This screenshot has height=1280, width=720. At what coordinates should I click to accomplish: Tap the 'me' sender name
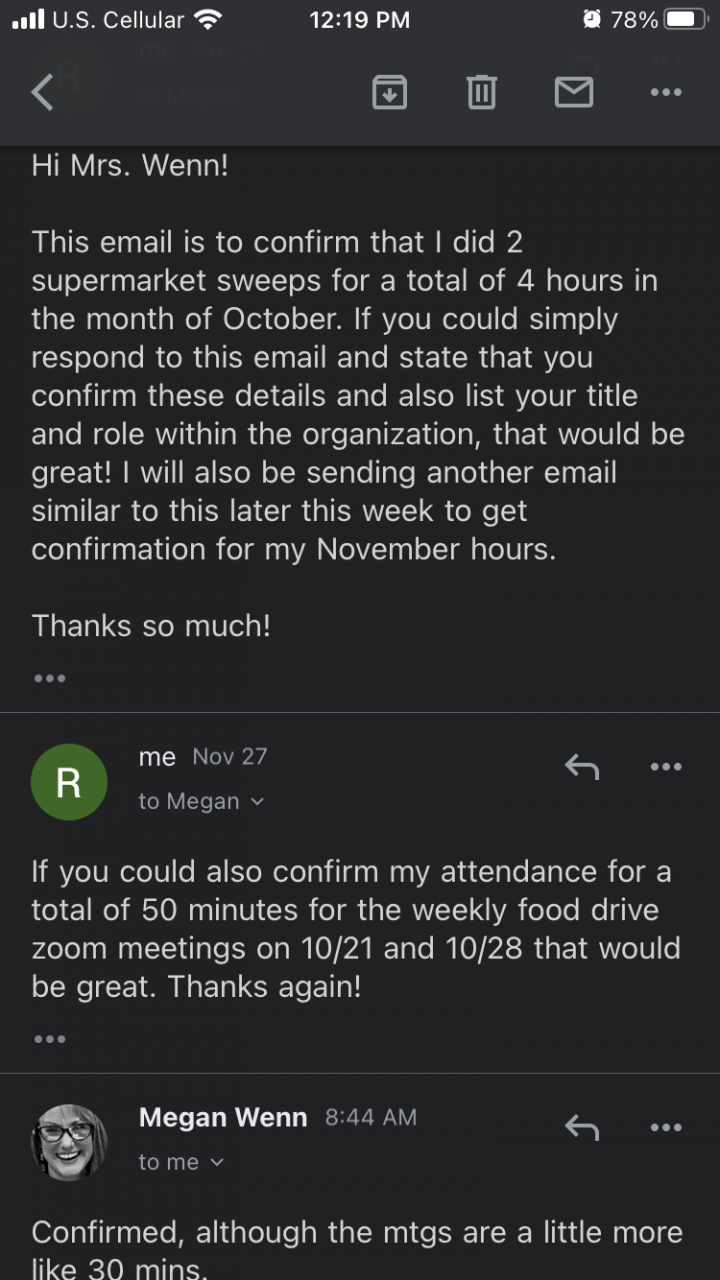[157, 757]
